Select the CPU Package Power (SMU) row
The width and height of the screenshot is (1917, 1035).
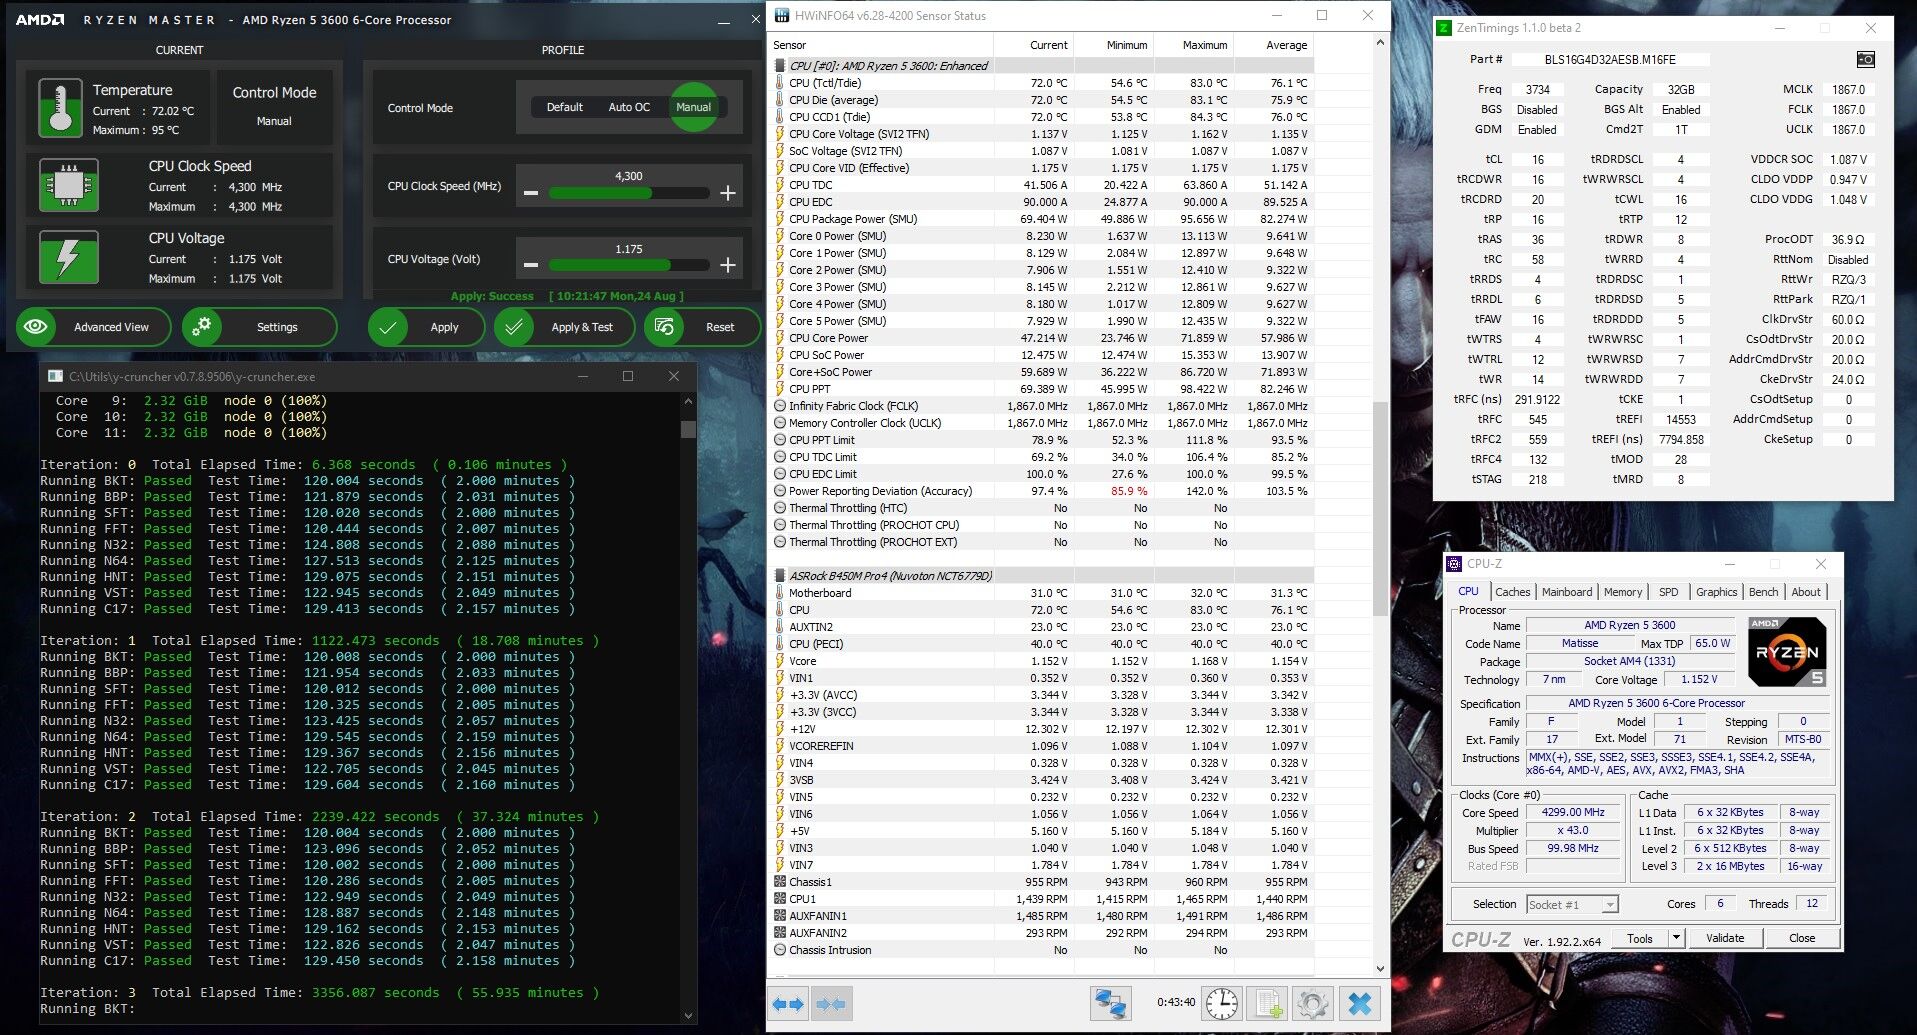[x=1041, y=219]
